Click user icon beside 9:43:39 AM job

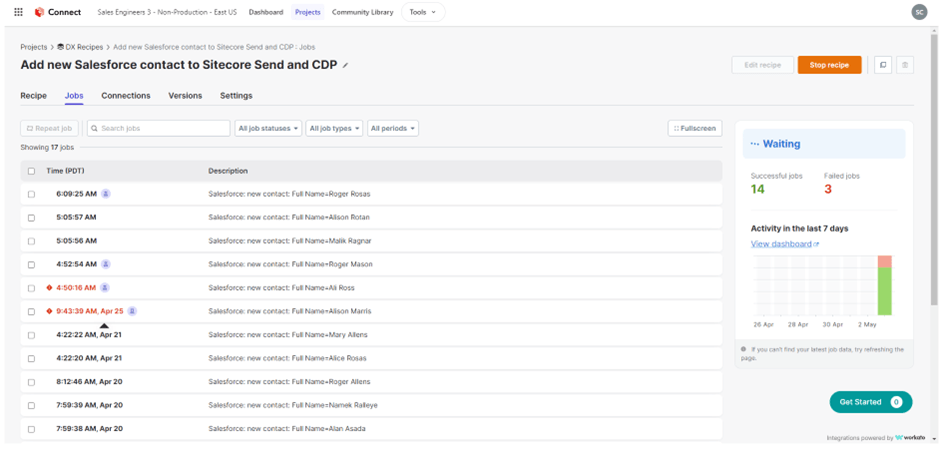click(132, 311)
